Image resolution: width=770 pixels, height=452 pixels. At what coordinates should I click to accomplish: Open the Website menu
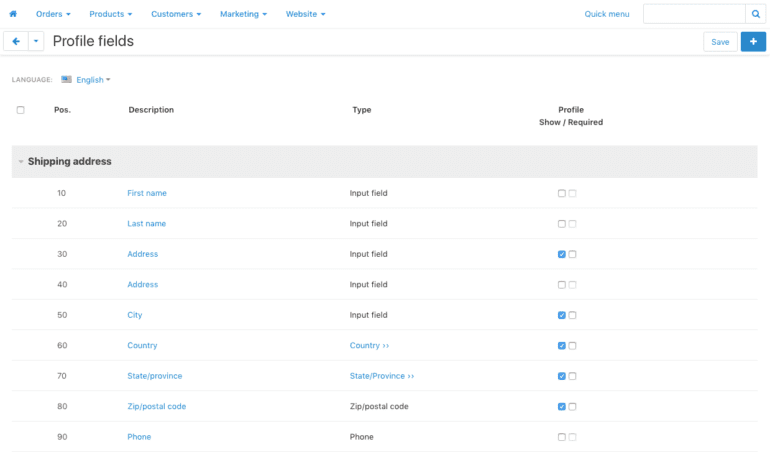(305, 14)
